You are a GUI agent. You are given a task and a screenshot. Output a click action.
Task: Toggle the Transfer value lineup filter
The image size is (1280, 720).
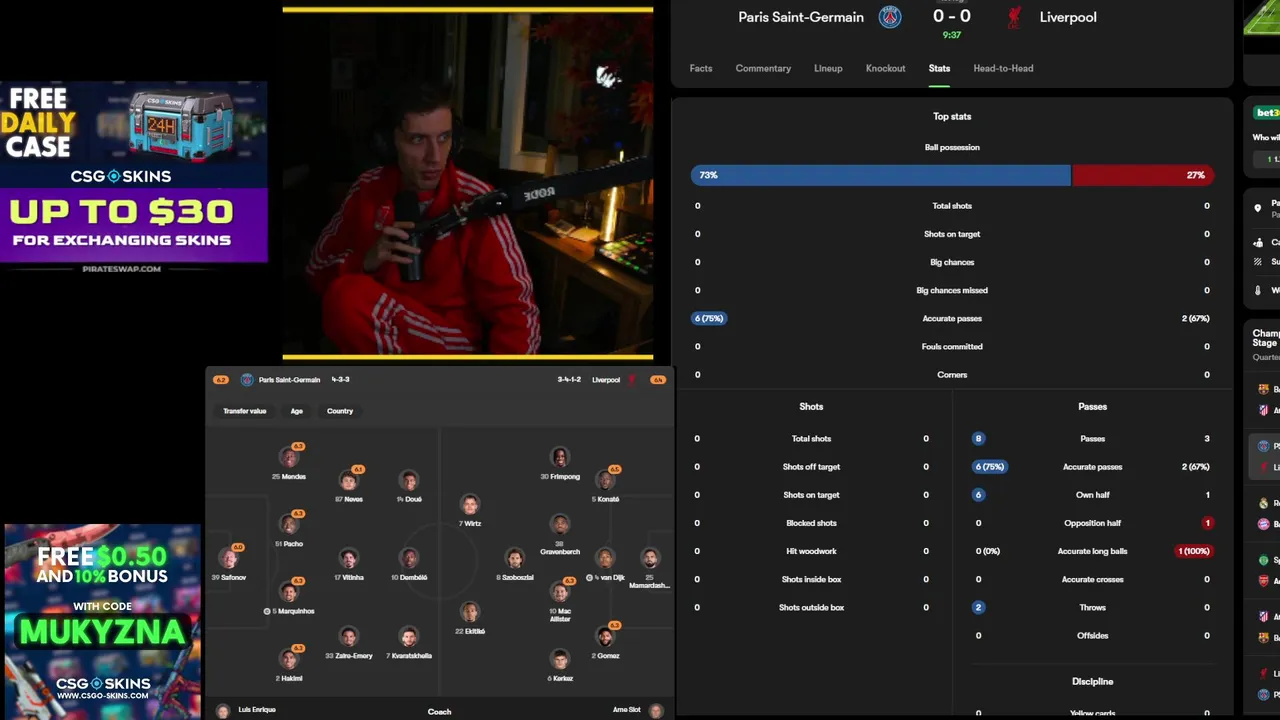(x=245, y=411)
